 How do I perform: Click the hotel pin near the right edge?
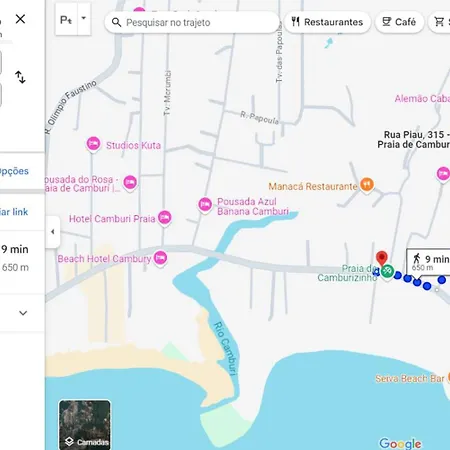(443, 174)
